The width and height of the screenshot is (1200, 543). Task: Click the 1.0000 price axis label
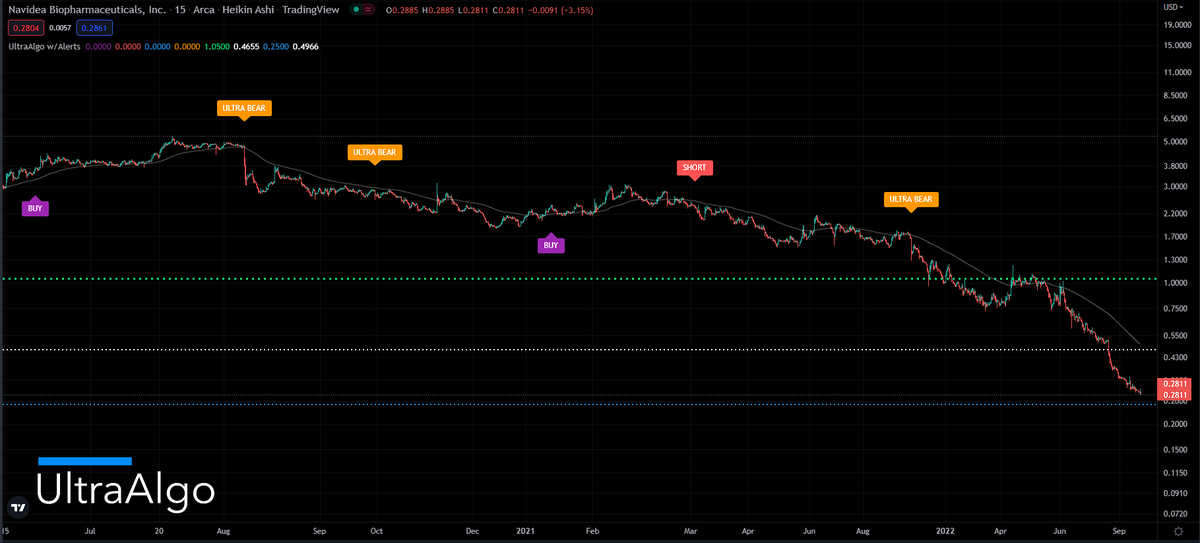click(x=1176, y=283)
